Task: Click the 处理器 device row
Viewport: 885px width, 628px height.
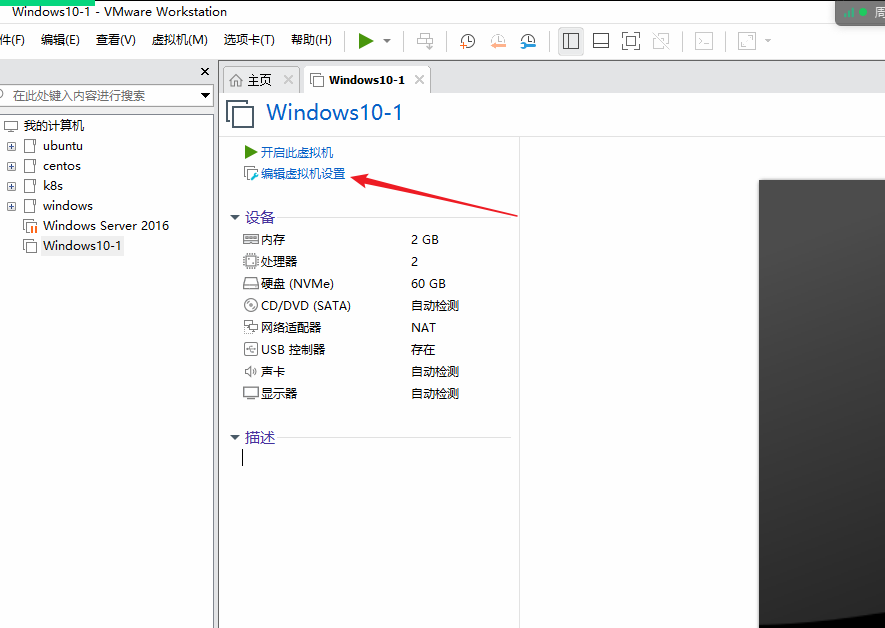Action: pyautogui.click(x=350, y=261)
